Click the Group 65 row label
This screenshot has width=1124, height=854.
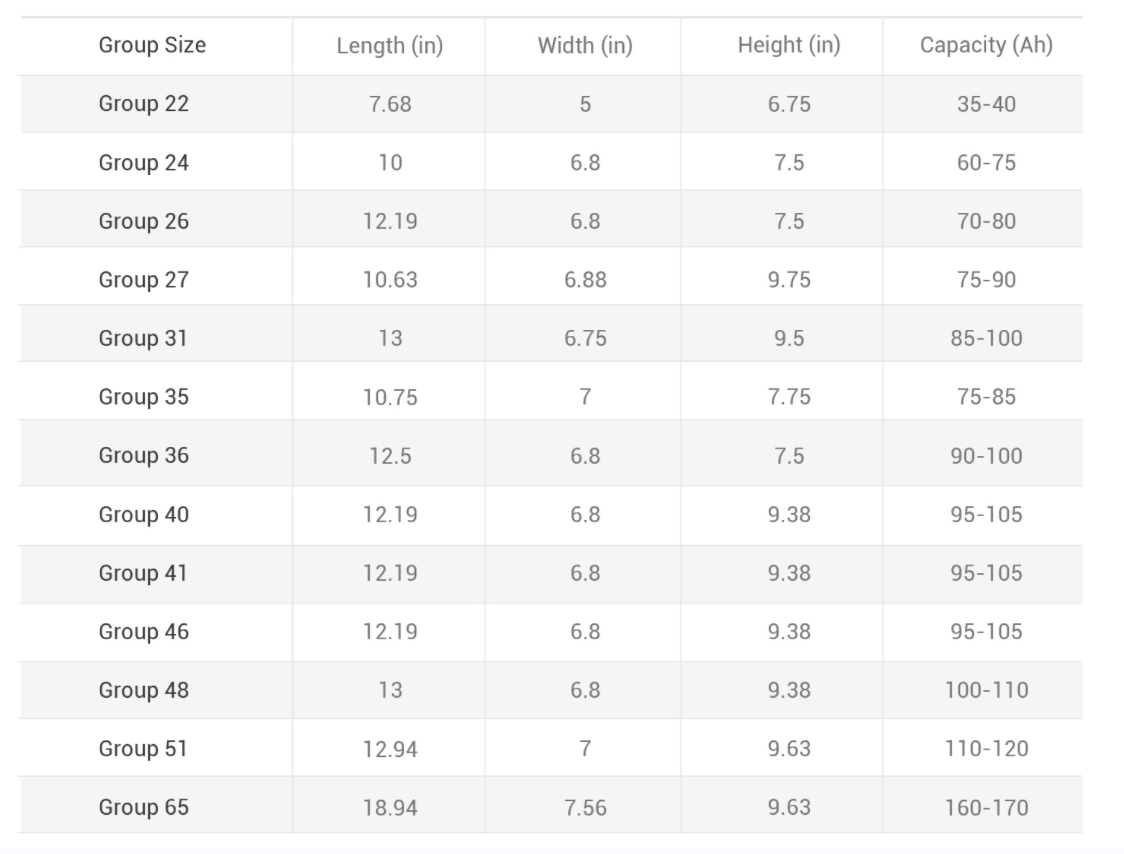pyautogui.click(x=143, y=807)
